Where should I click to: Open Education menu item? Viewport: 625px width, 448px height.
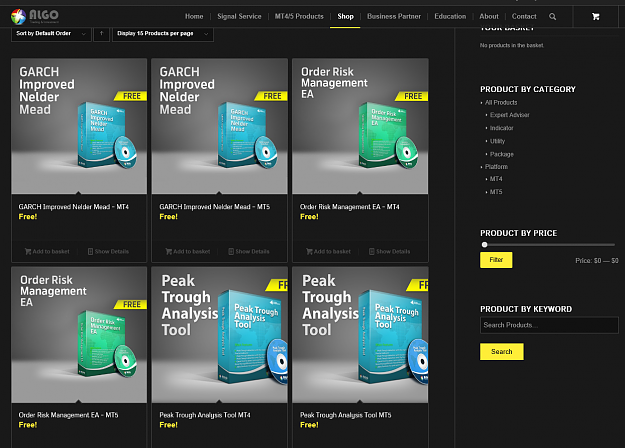450,16
